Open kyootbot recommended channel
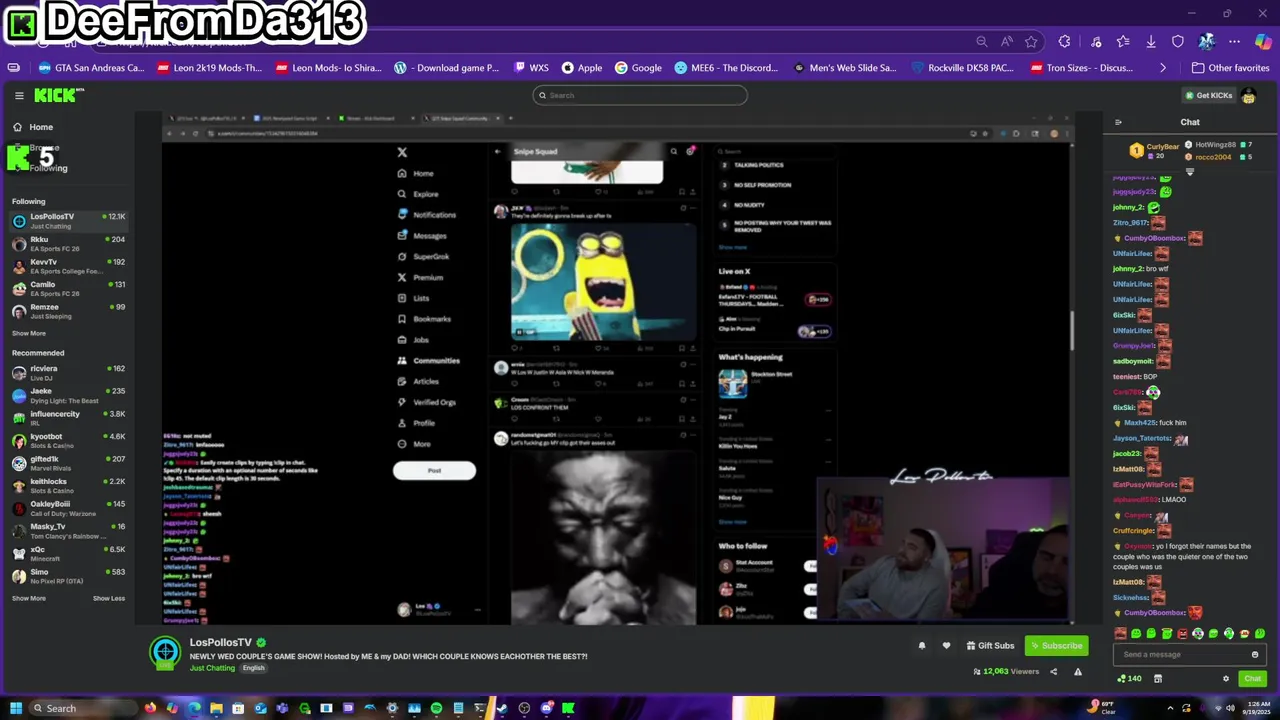Viewport: 1280px width, 720px height. tap(68, 440)
